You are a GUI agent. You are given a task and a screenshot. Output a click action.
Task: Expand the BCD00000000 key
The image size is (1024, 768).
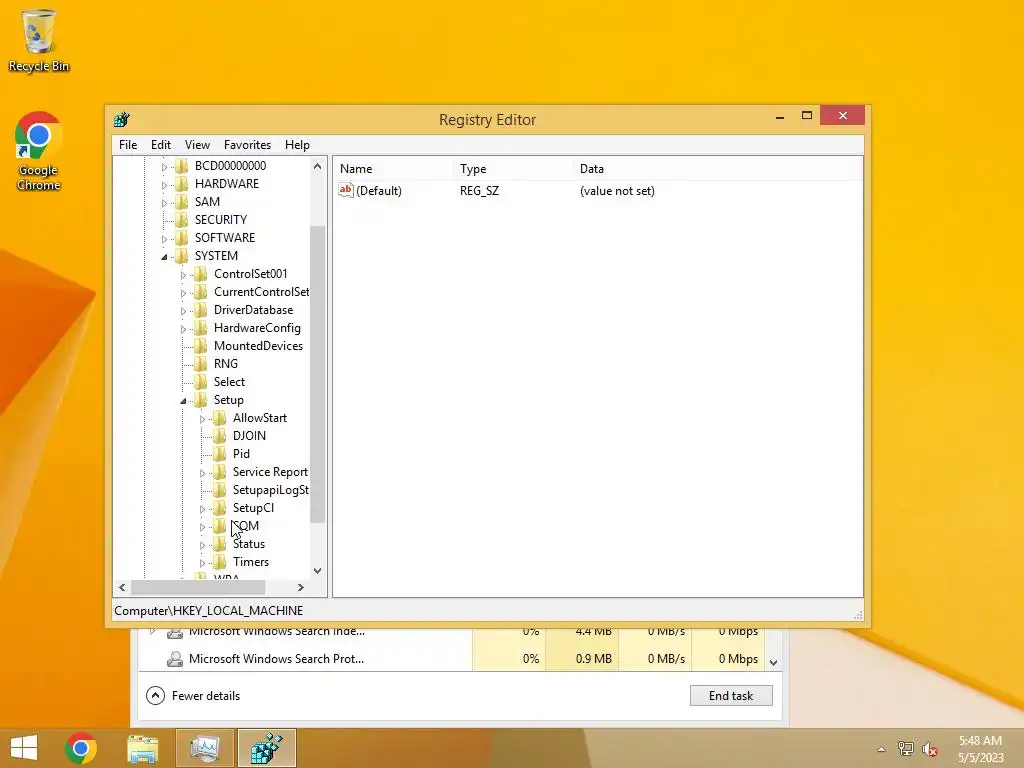point(164,167)
